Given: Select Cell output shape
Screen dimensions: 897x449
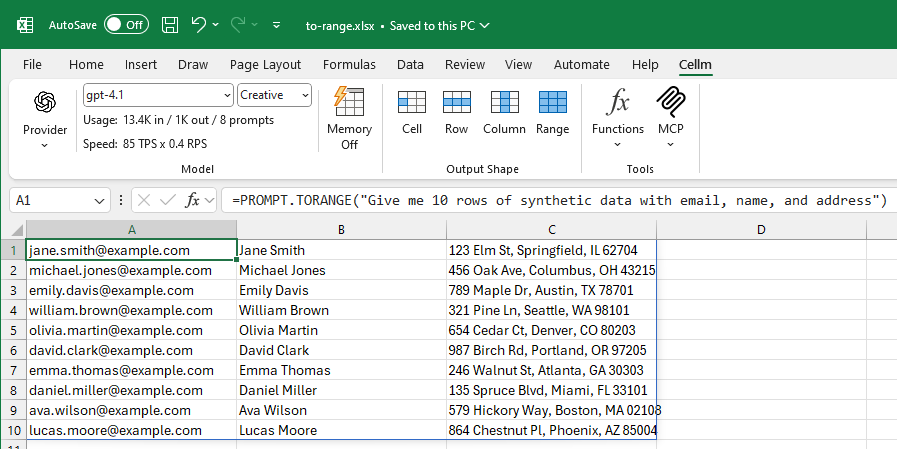Looking at the screenshot, I should [412, 111].
